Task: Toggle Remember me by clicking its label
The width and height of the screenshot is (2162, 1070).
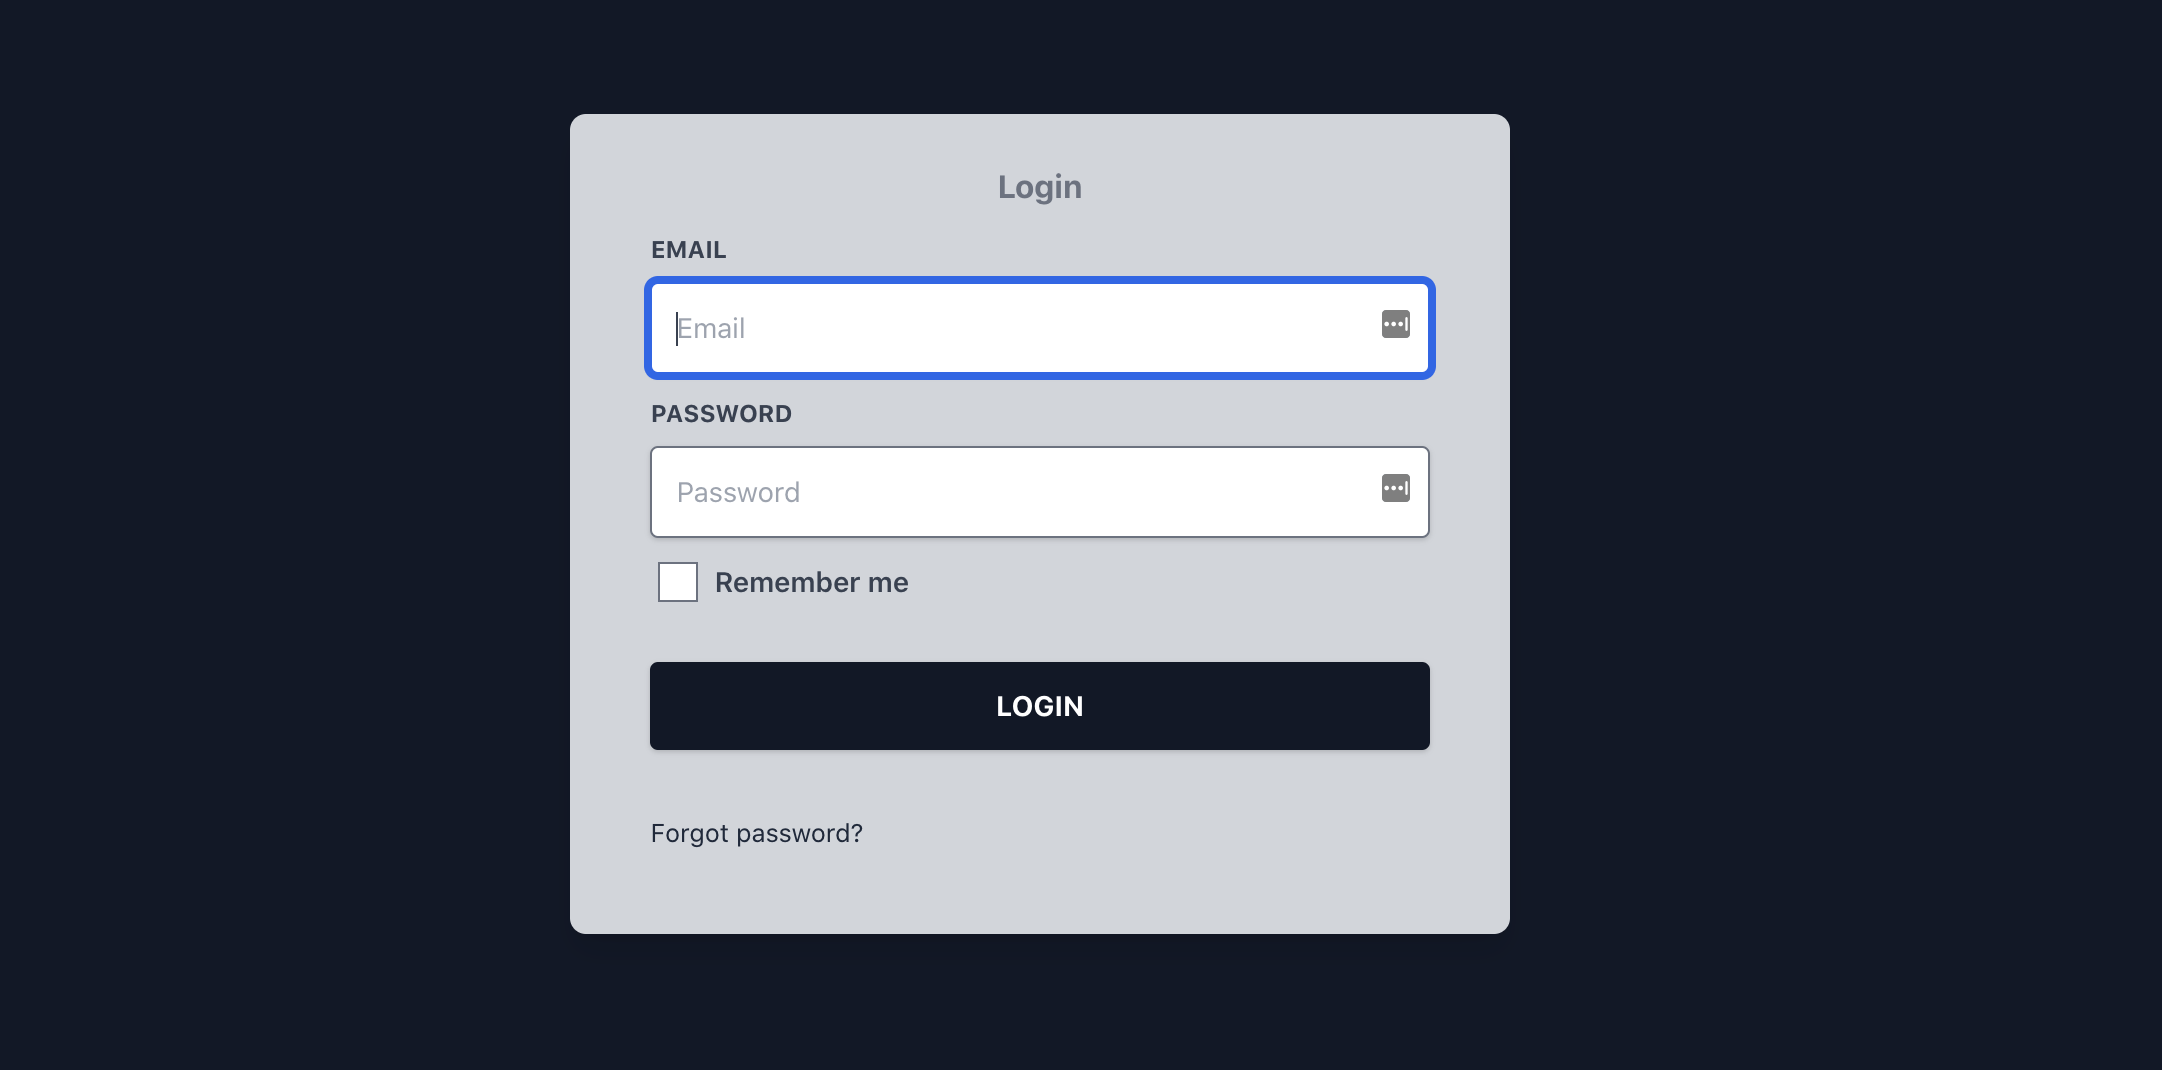Action: [x=810, y=582]
